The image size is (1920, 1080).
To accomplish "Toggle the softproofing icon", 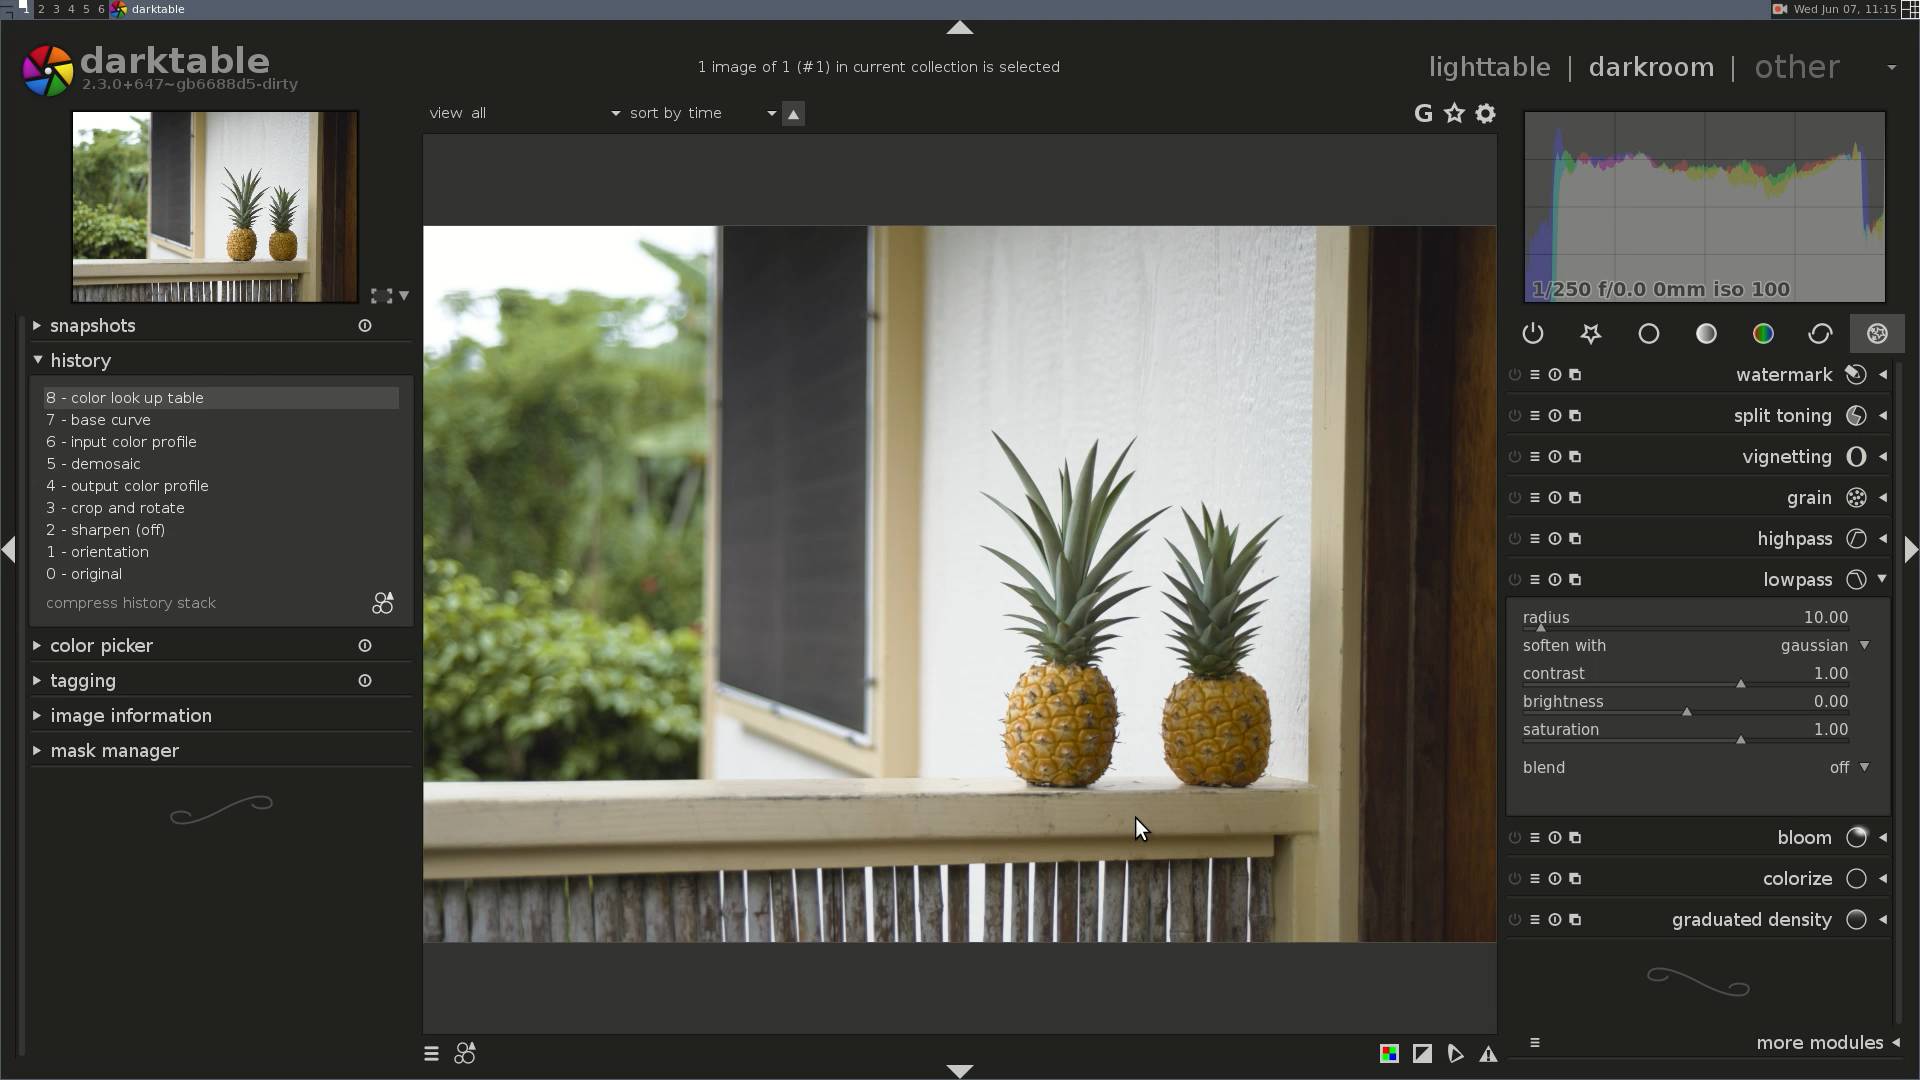I will [1455, 1054].
